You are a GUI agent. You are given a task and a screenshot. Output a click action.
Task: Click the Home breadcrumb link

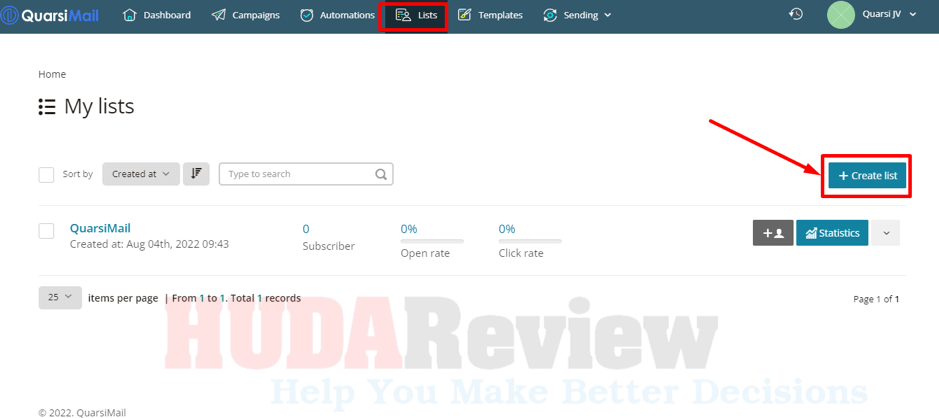pos(52,74)
